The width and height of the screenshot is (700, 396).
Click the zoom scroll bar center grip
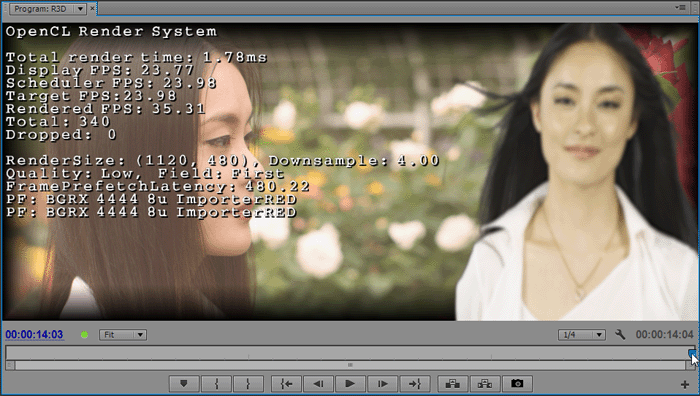pyautogui.click(x=350, y=365)
